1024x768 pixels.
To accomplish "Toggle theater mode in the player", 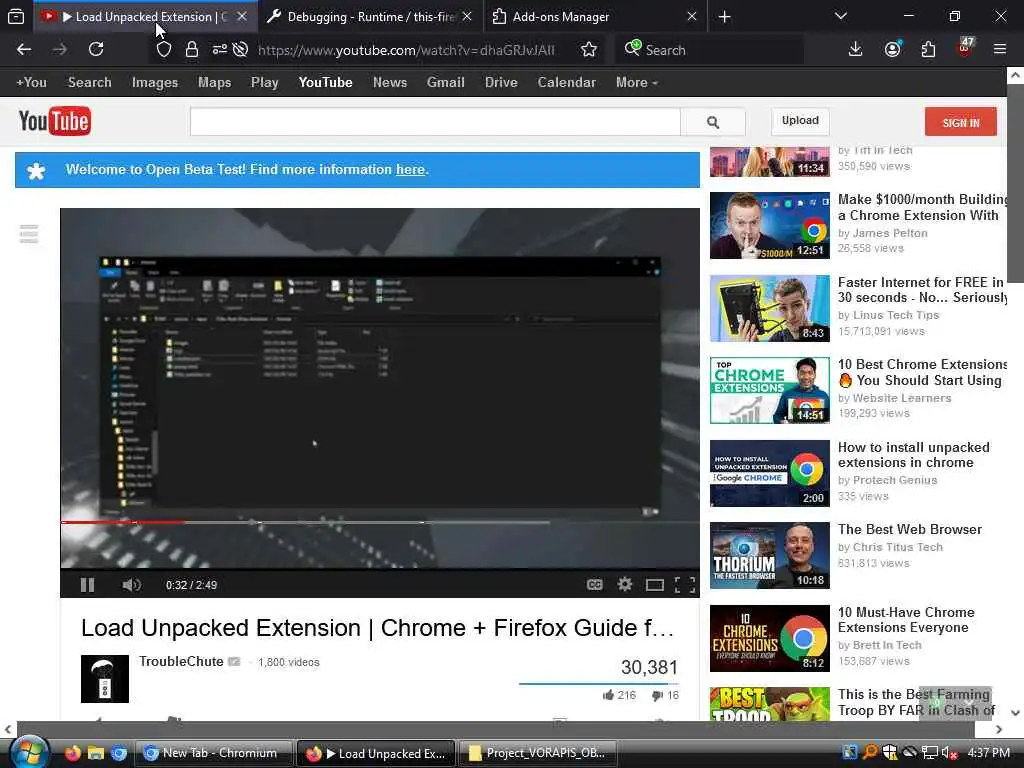I will click(x=654, y=584).
